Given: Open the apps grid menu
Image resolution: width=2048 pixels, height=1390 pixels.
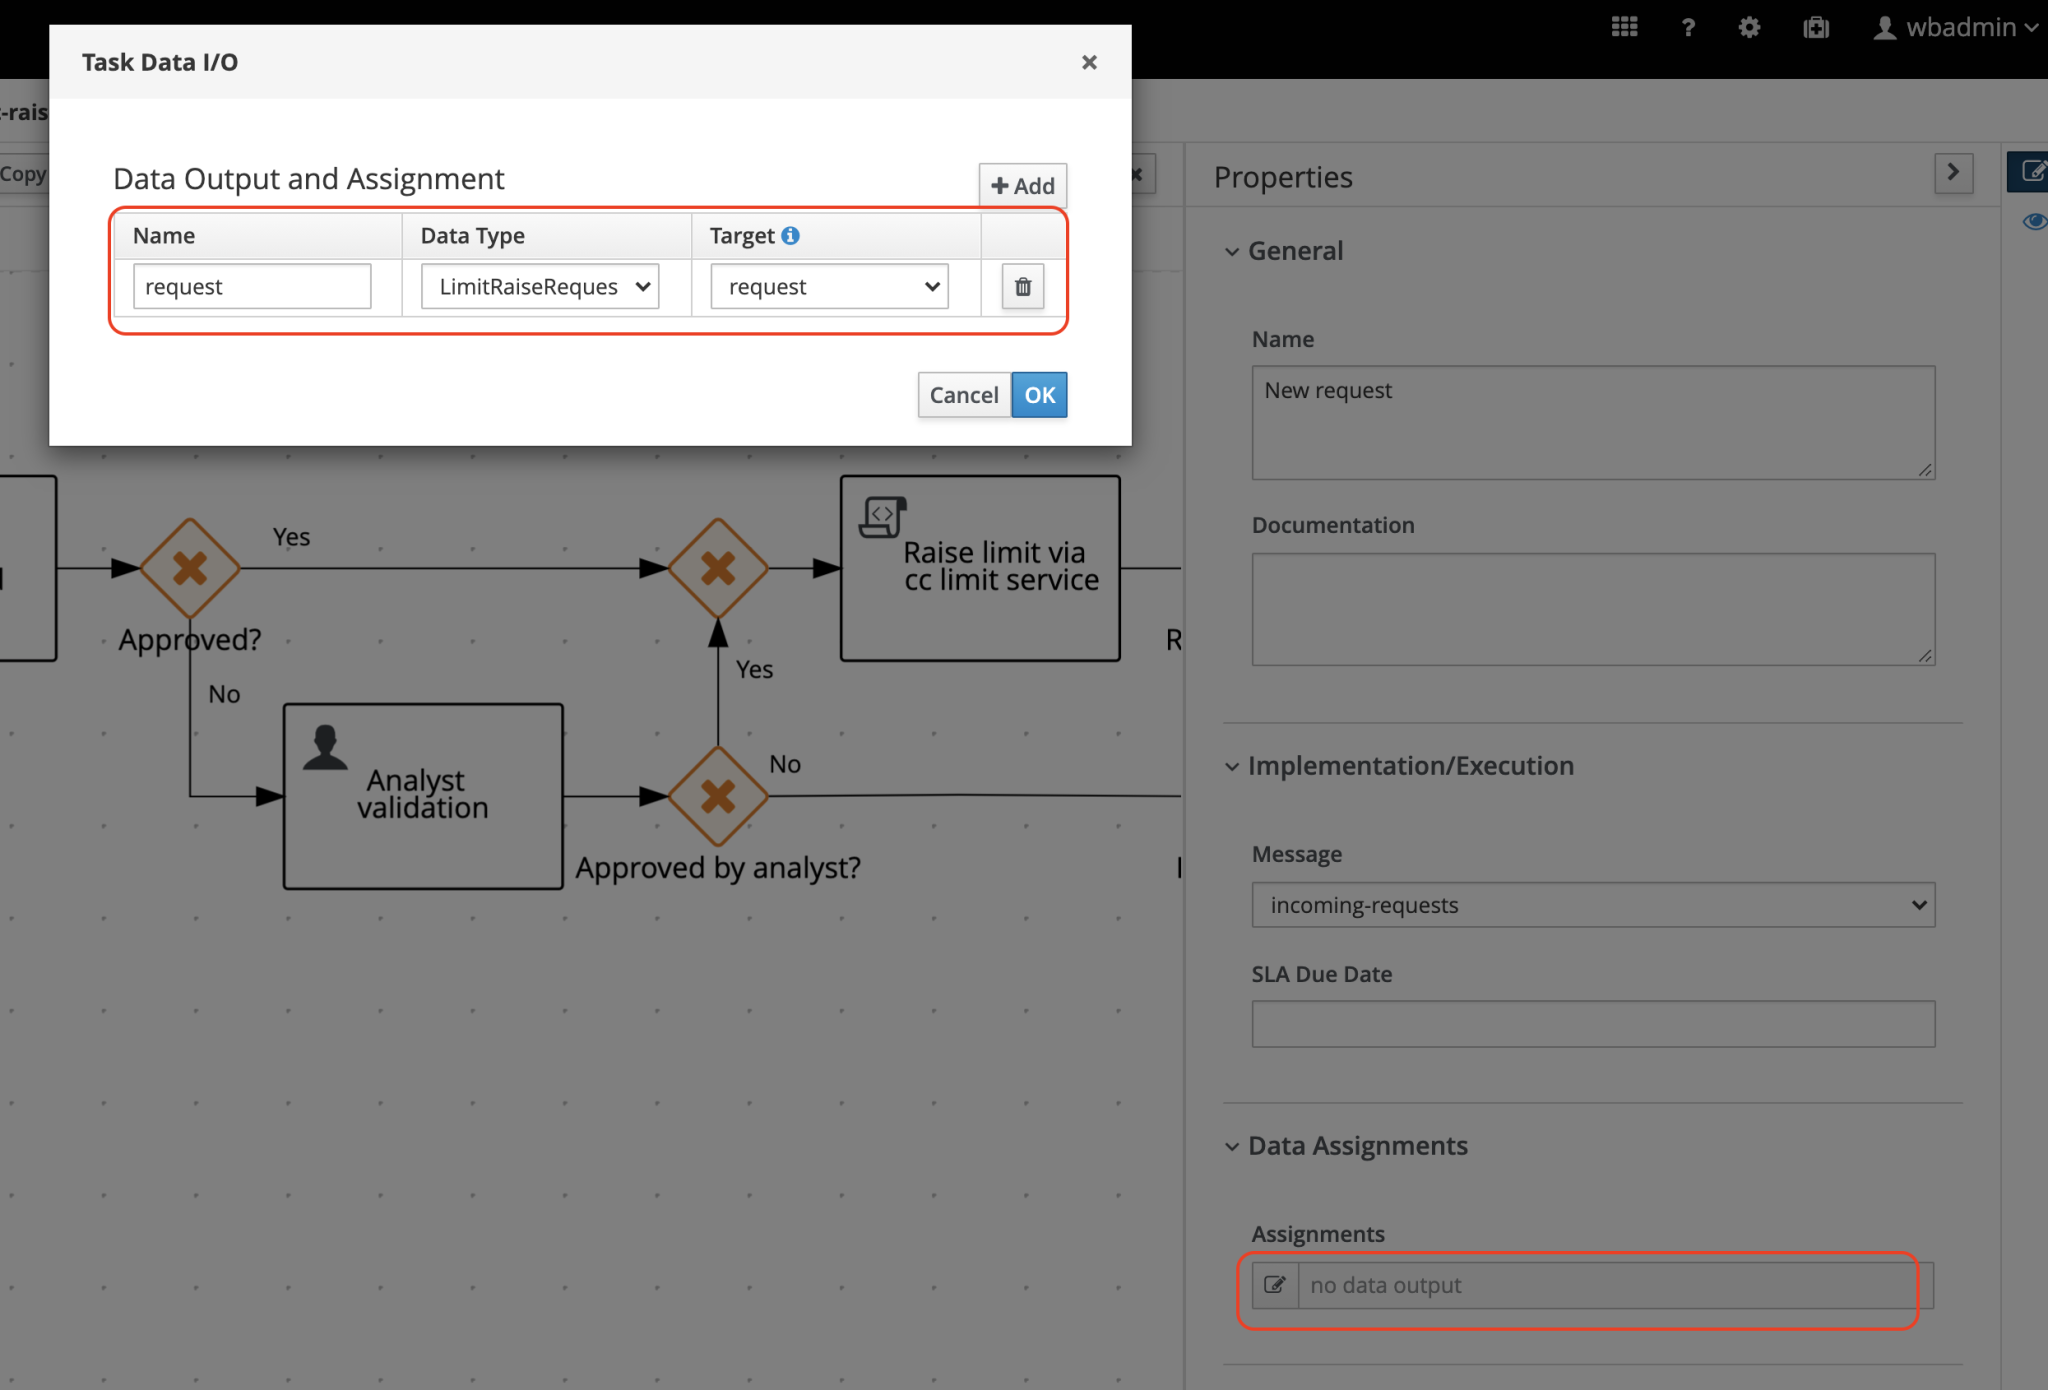Looking at the screenshot, I should pos(1624,27).
